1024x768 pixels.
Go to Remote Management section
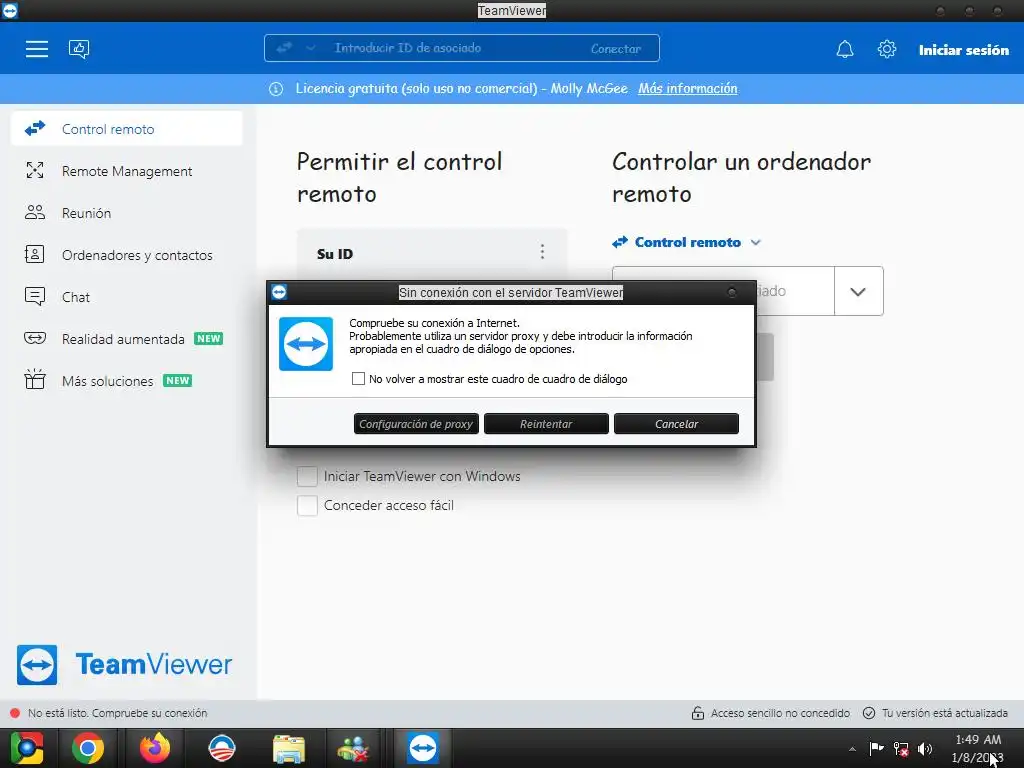point(127,170)
